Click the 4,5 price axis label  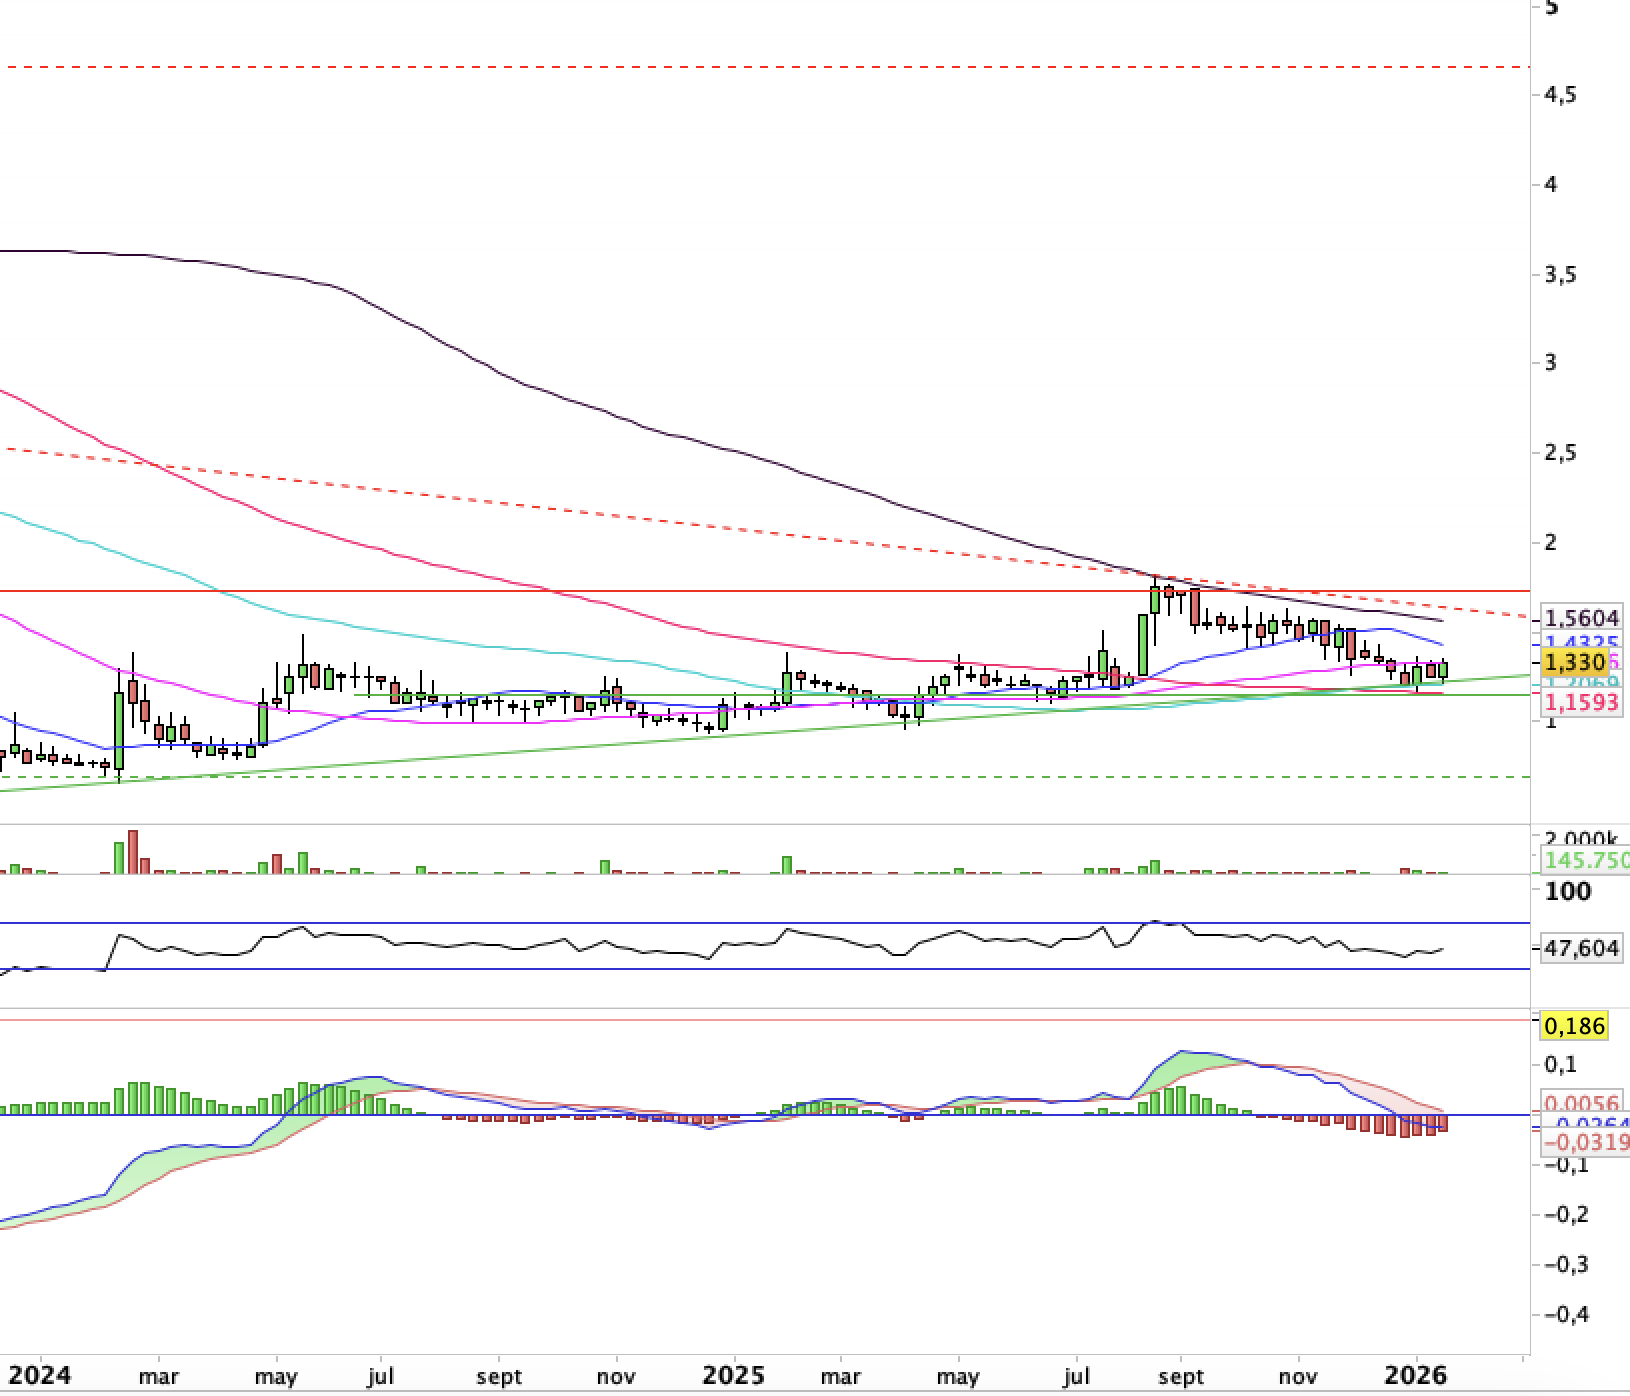1563,94
